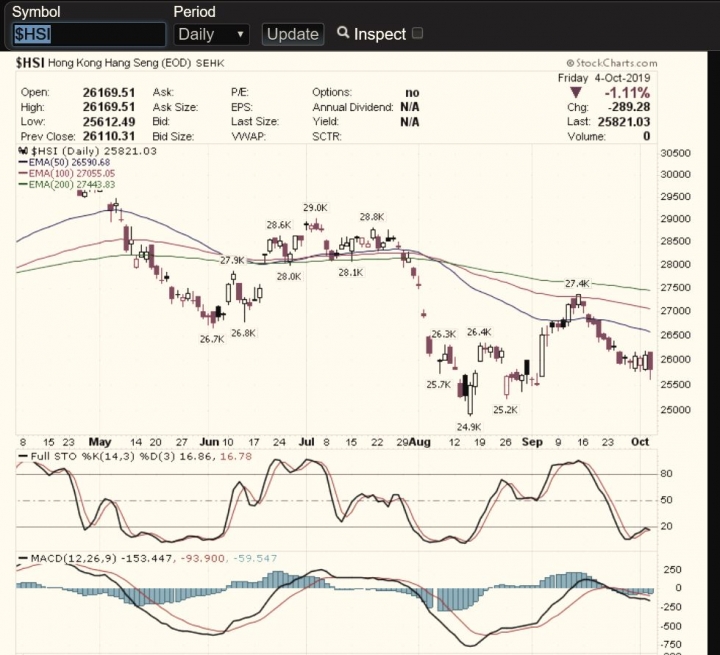
Task: Click the 30500 price axis label
Action: 675,153
